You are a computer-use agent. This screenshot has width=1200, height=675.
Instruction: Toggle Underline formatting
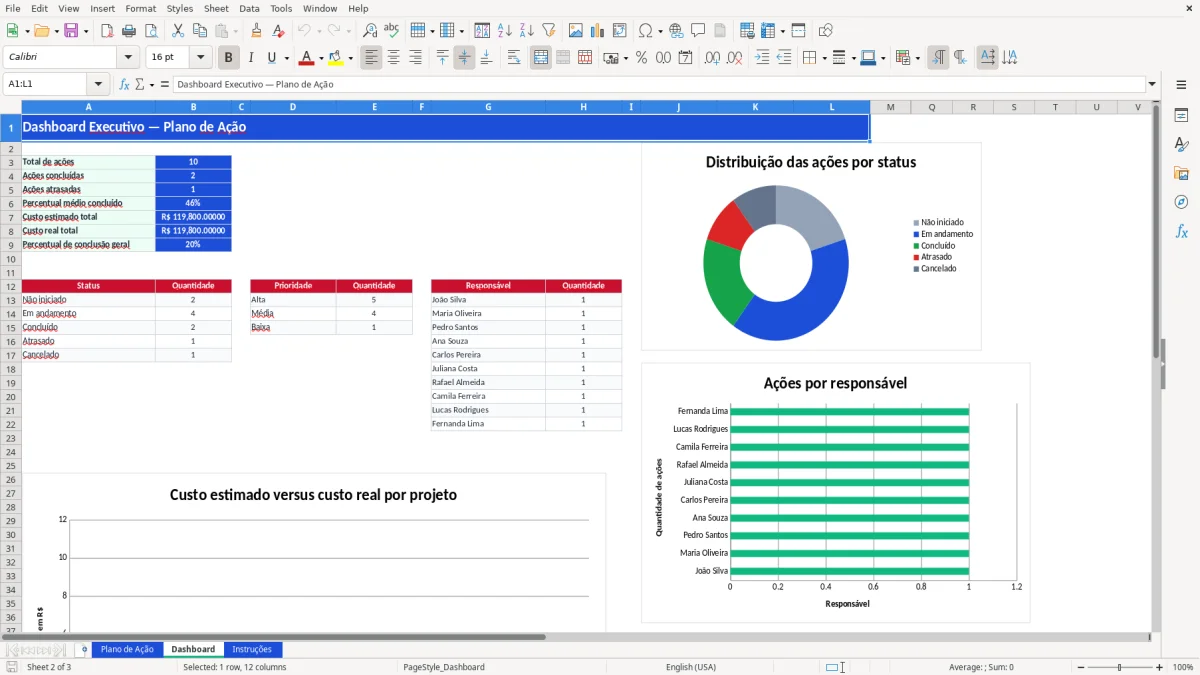point(272,58)
